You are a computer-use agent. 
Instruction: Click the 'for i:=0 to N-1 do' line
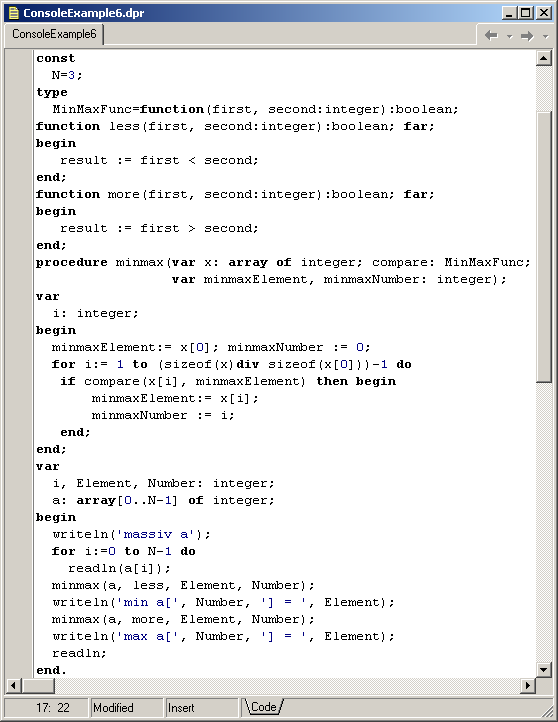(123, 552)
